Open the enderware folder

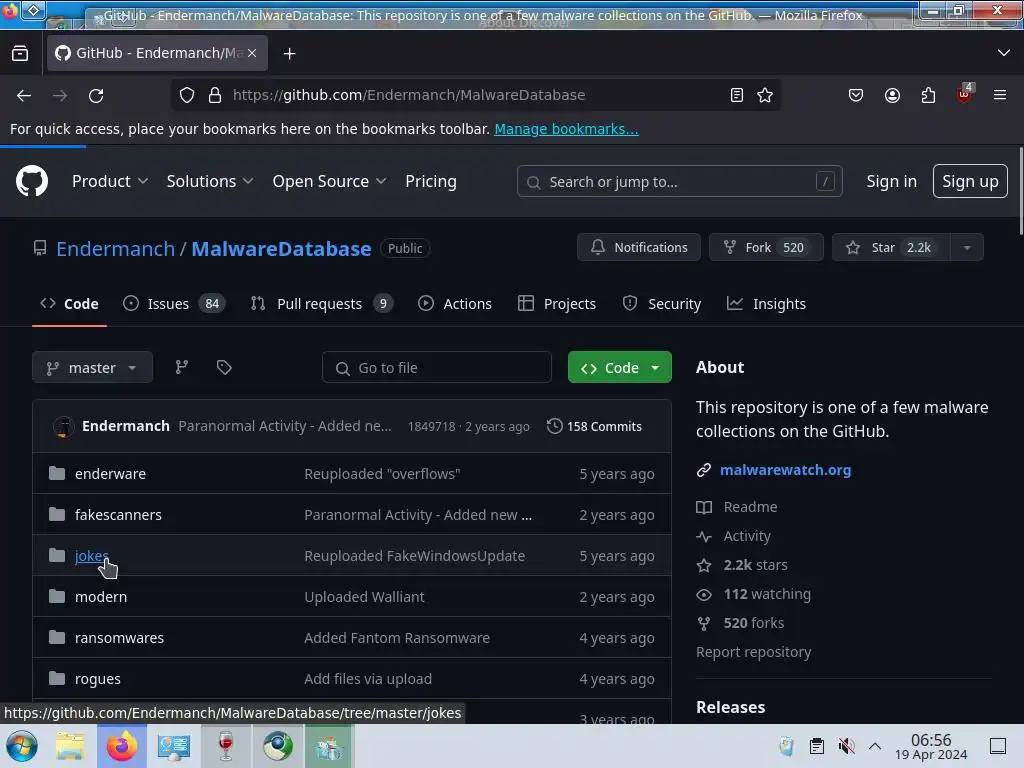tap(110, 473)
